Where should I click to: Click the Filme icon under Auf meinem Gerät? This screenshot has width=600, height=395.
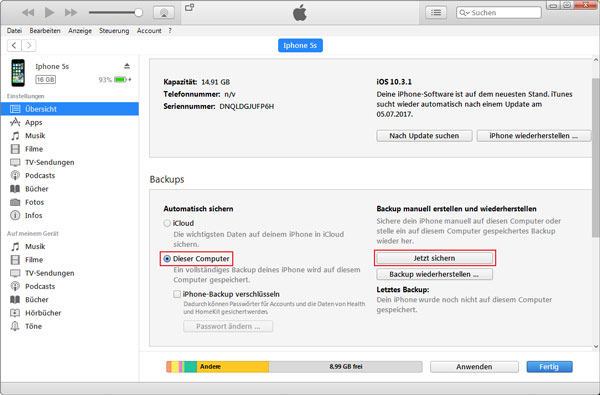(x=15, y=260)
